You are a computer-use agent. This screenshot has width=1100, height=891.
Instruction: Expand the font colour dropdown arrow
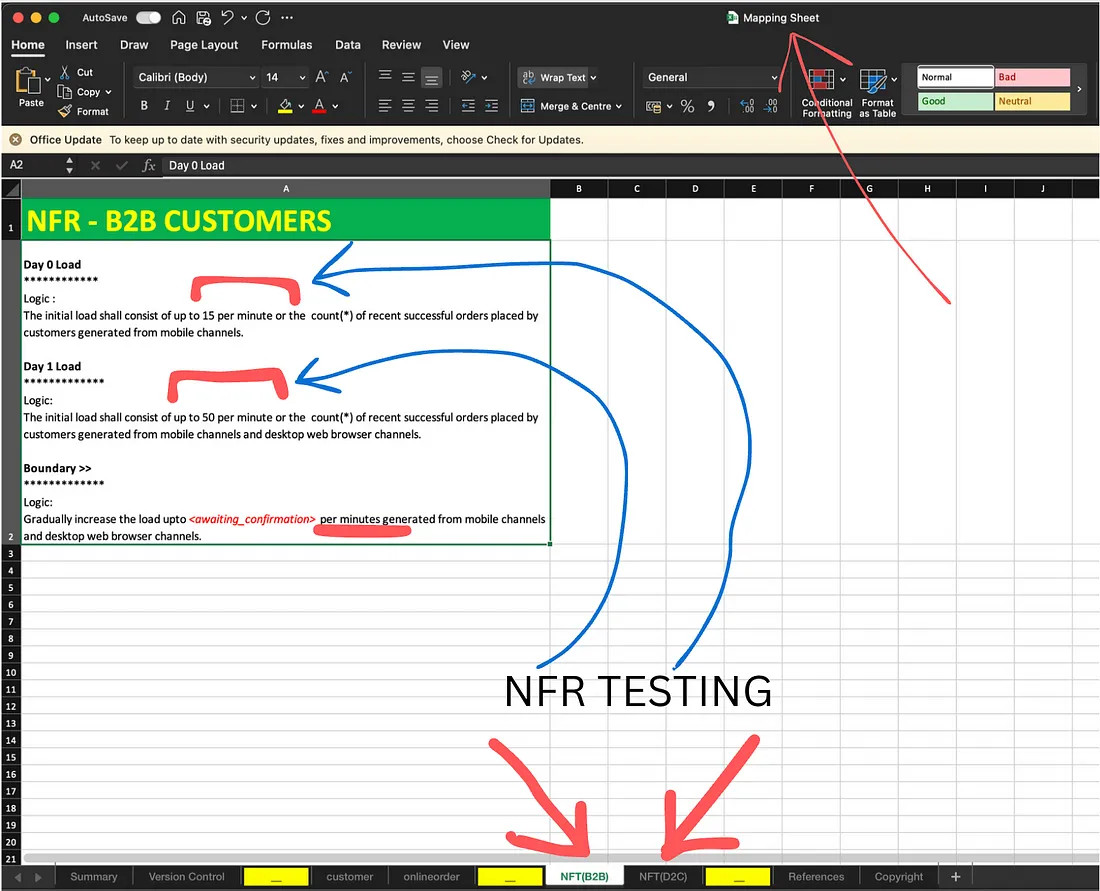click(335, 106)
